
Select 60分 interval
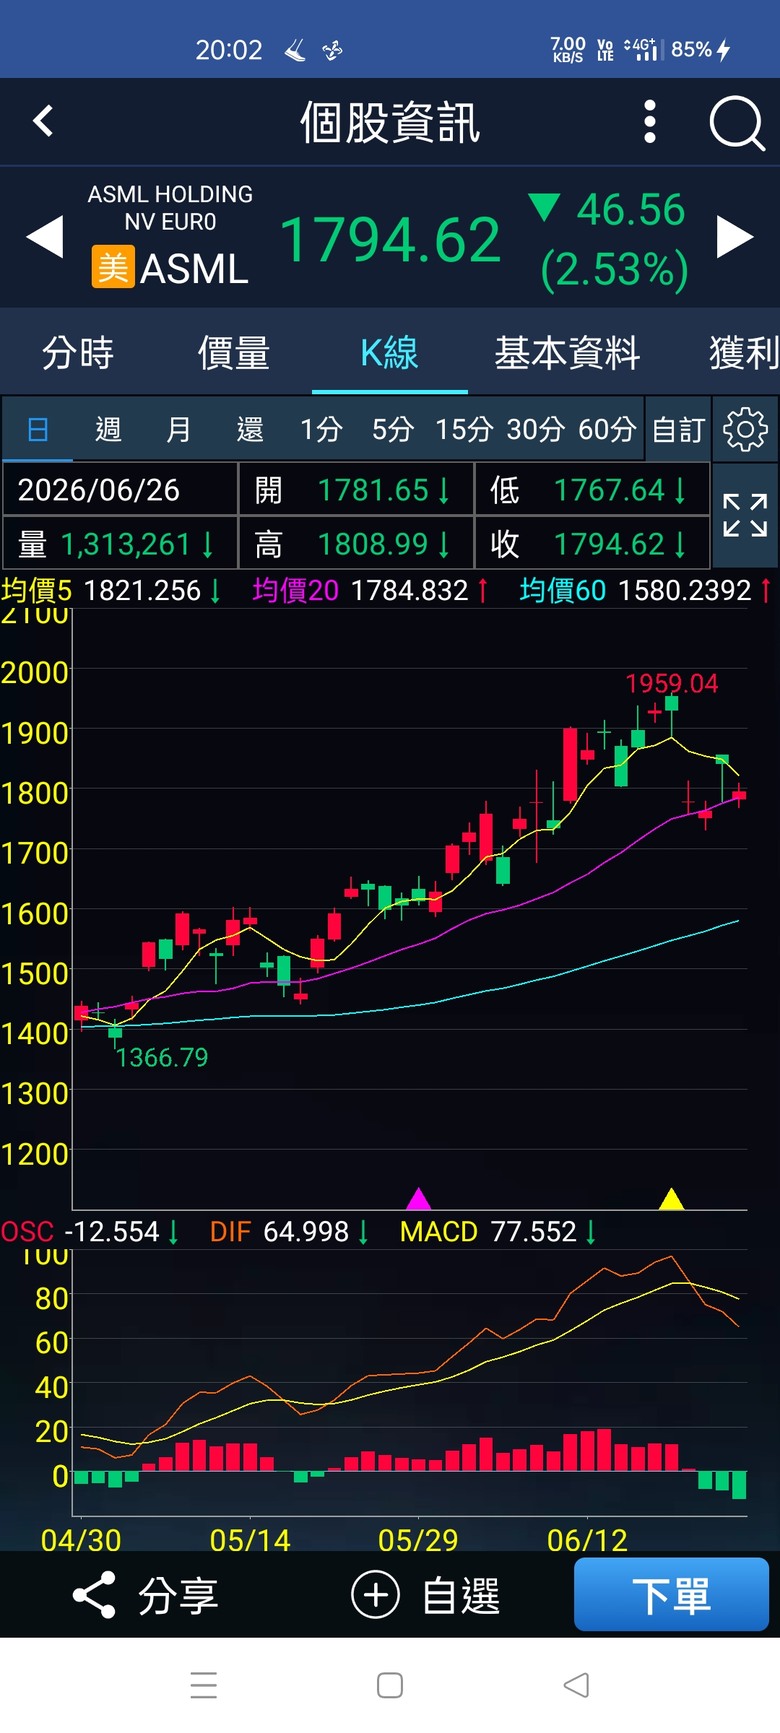coord(607,429)
